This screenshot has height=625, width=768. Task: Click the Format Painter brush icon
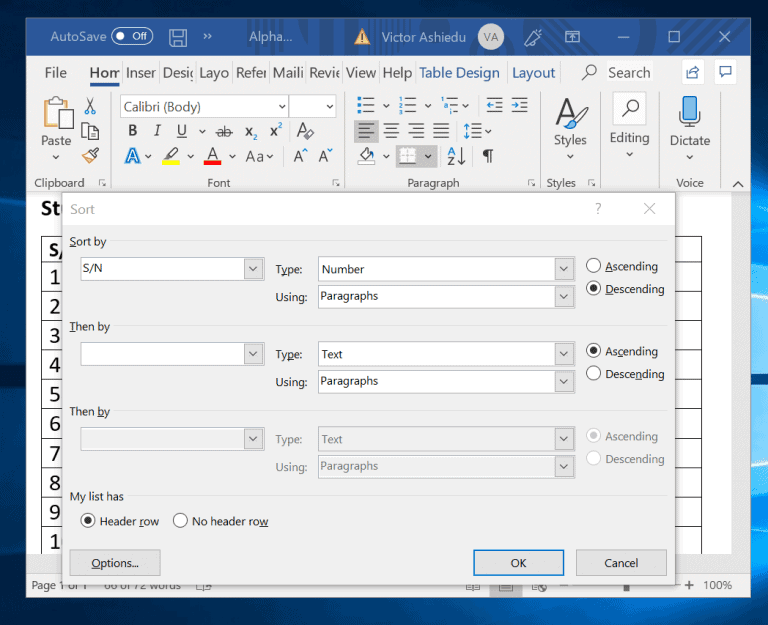point(90,156)
